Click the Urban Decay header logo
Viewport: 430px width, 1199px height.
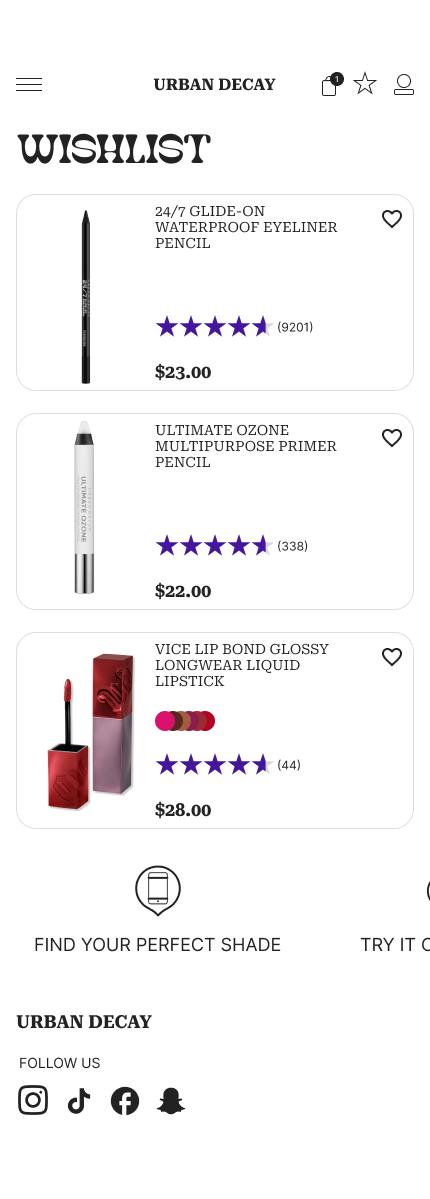(214, 85)
